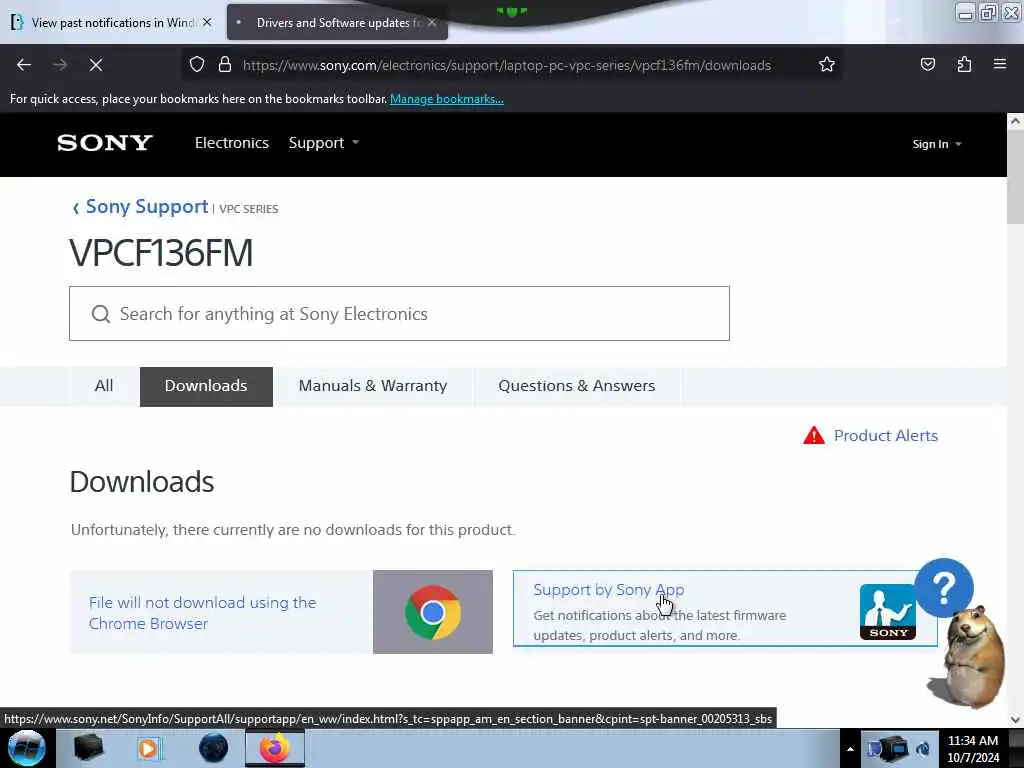Open the Questions & Answers tab
The image size is (1024, 768).
577,386
